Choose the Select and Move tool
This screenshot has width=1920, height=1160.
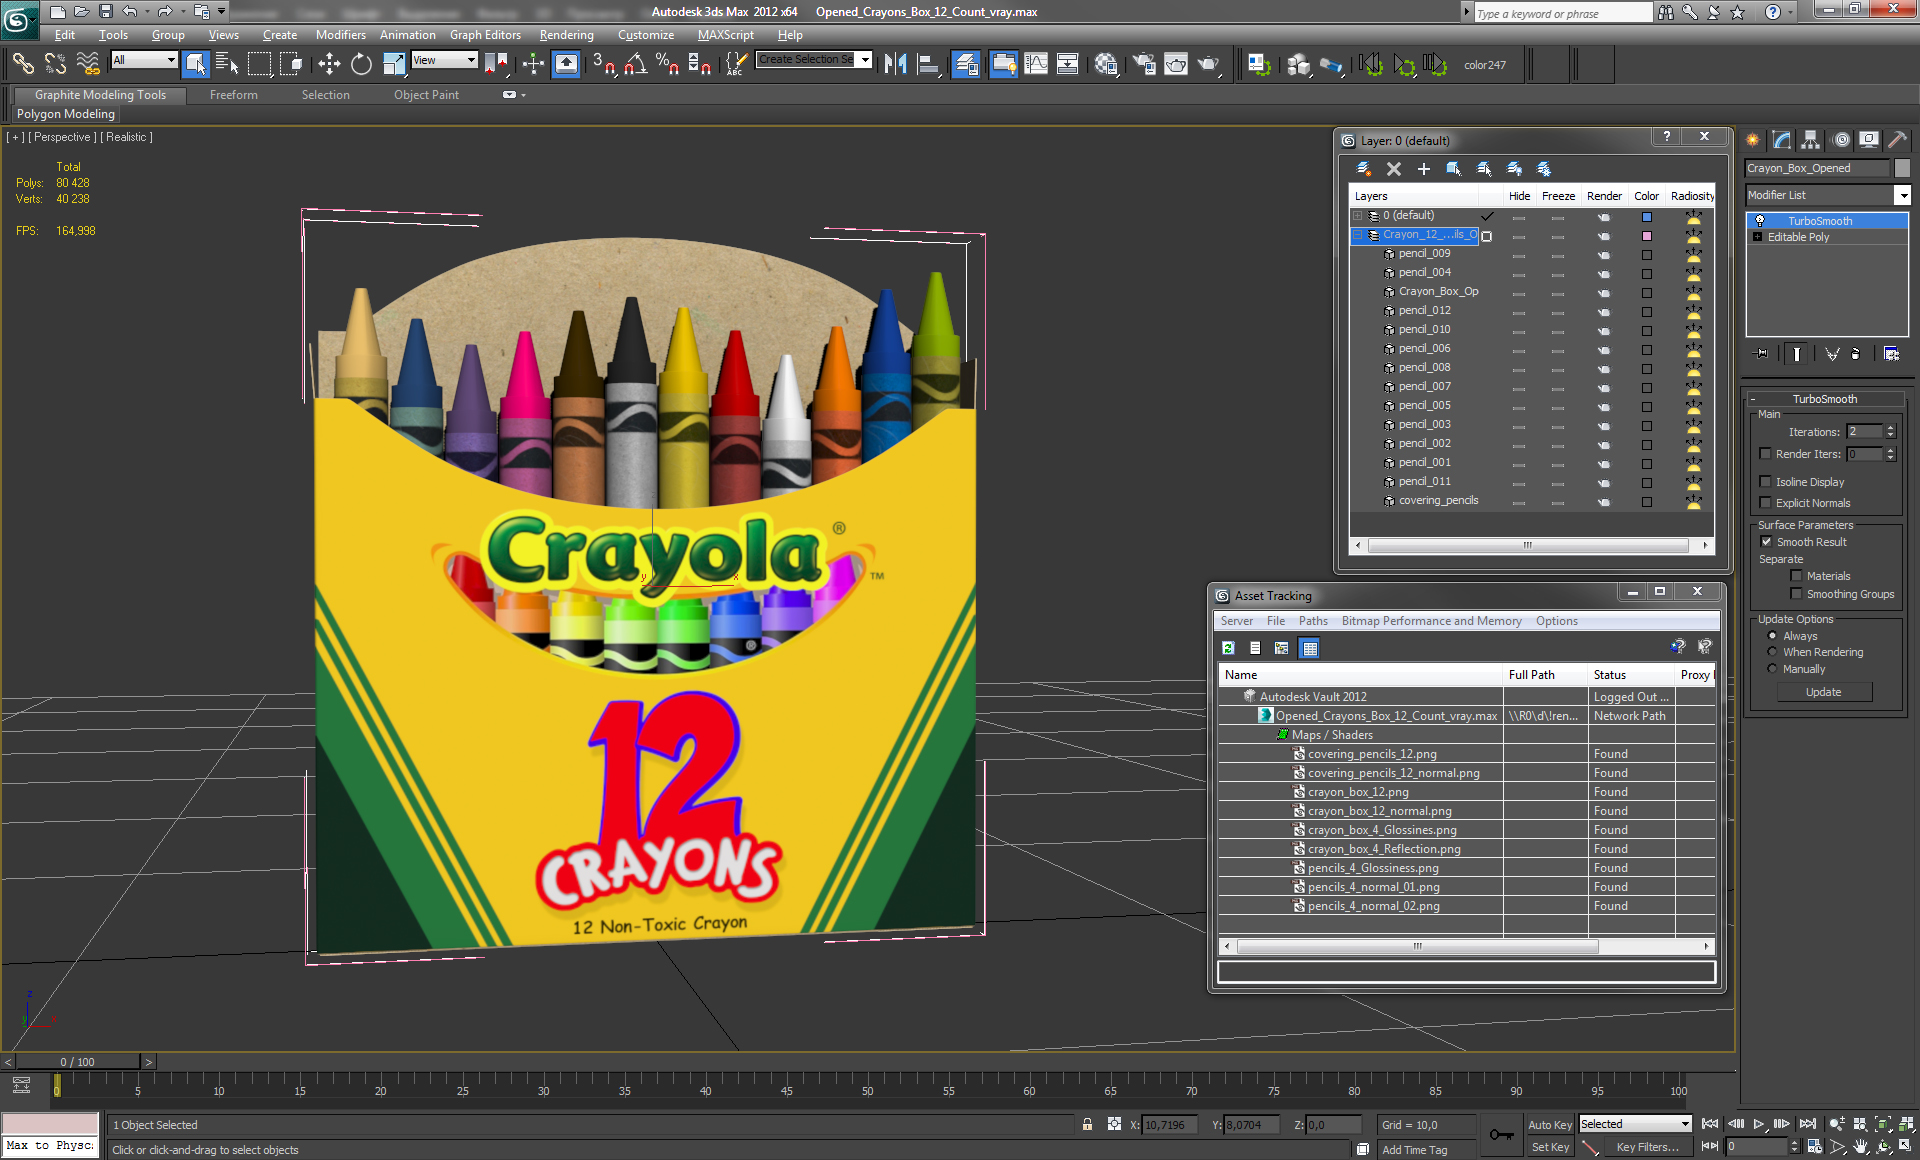pos(329,64)
